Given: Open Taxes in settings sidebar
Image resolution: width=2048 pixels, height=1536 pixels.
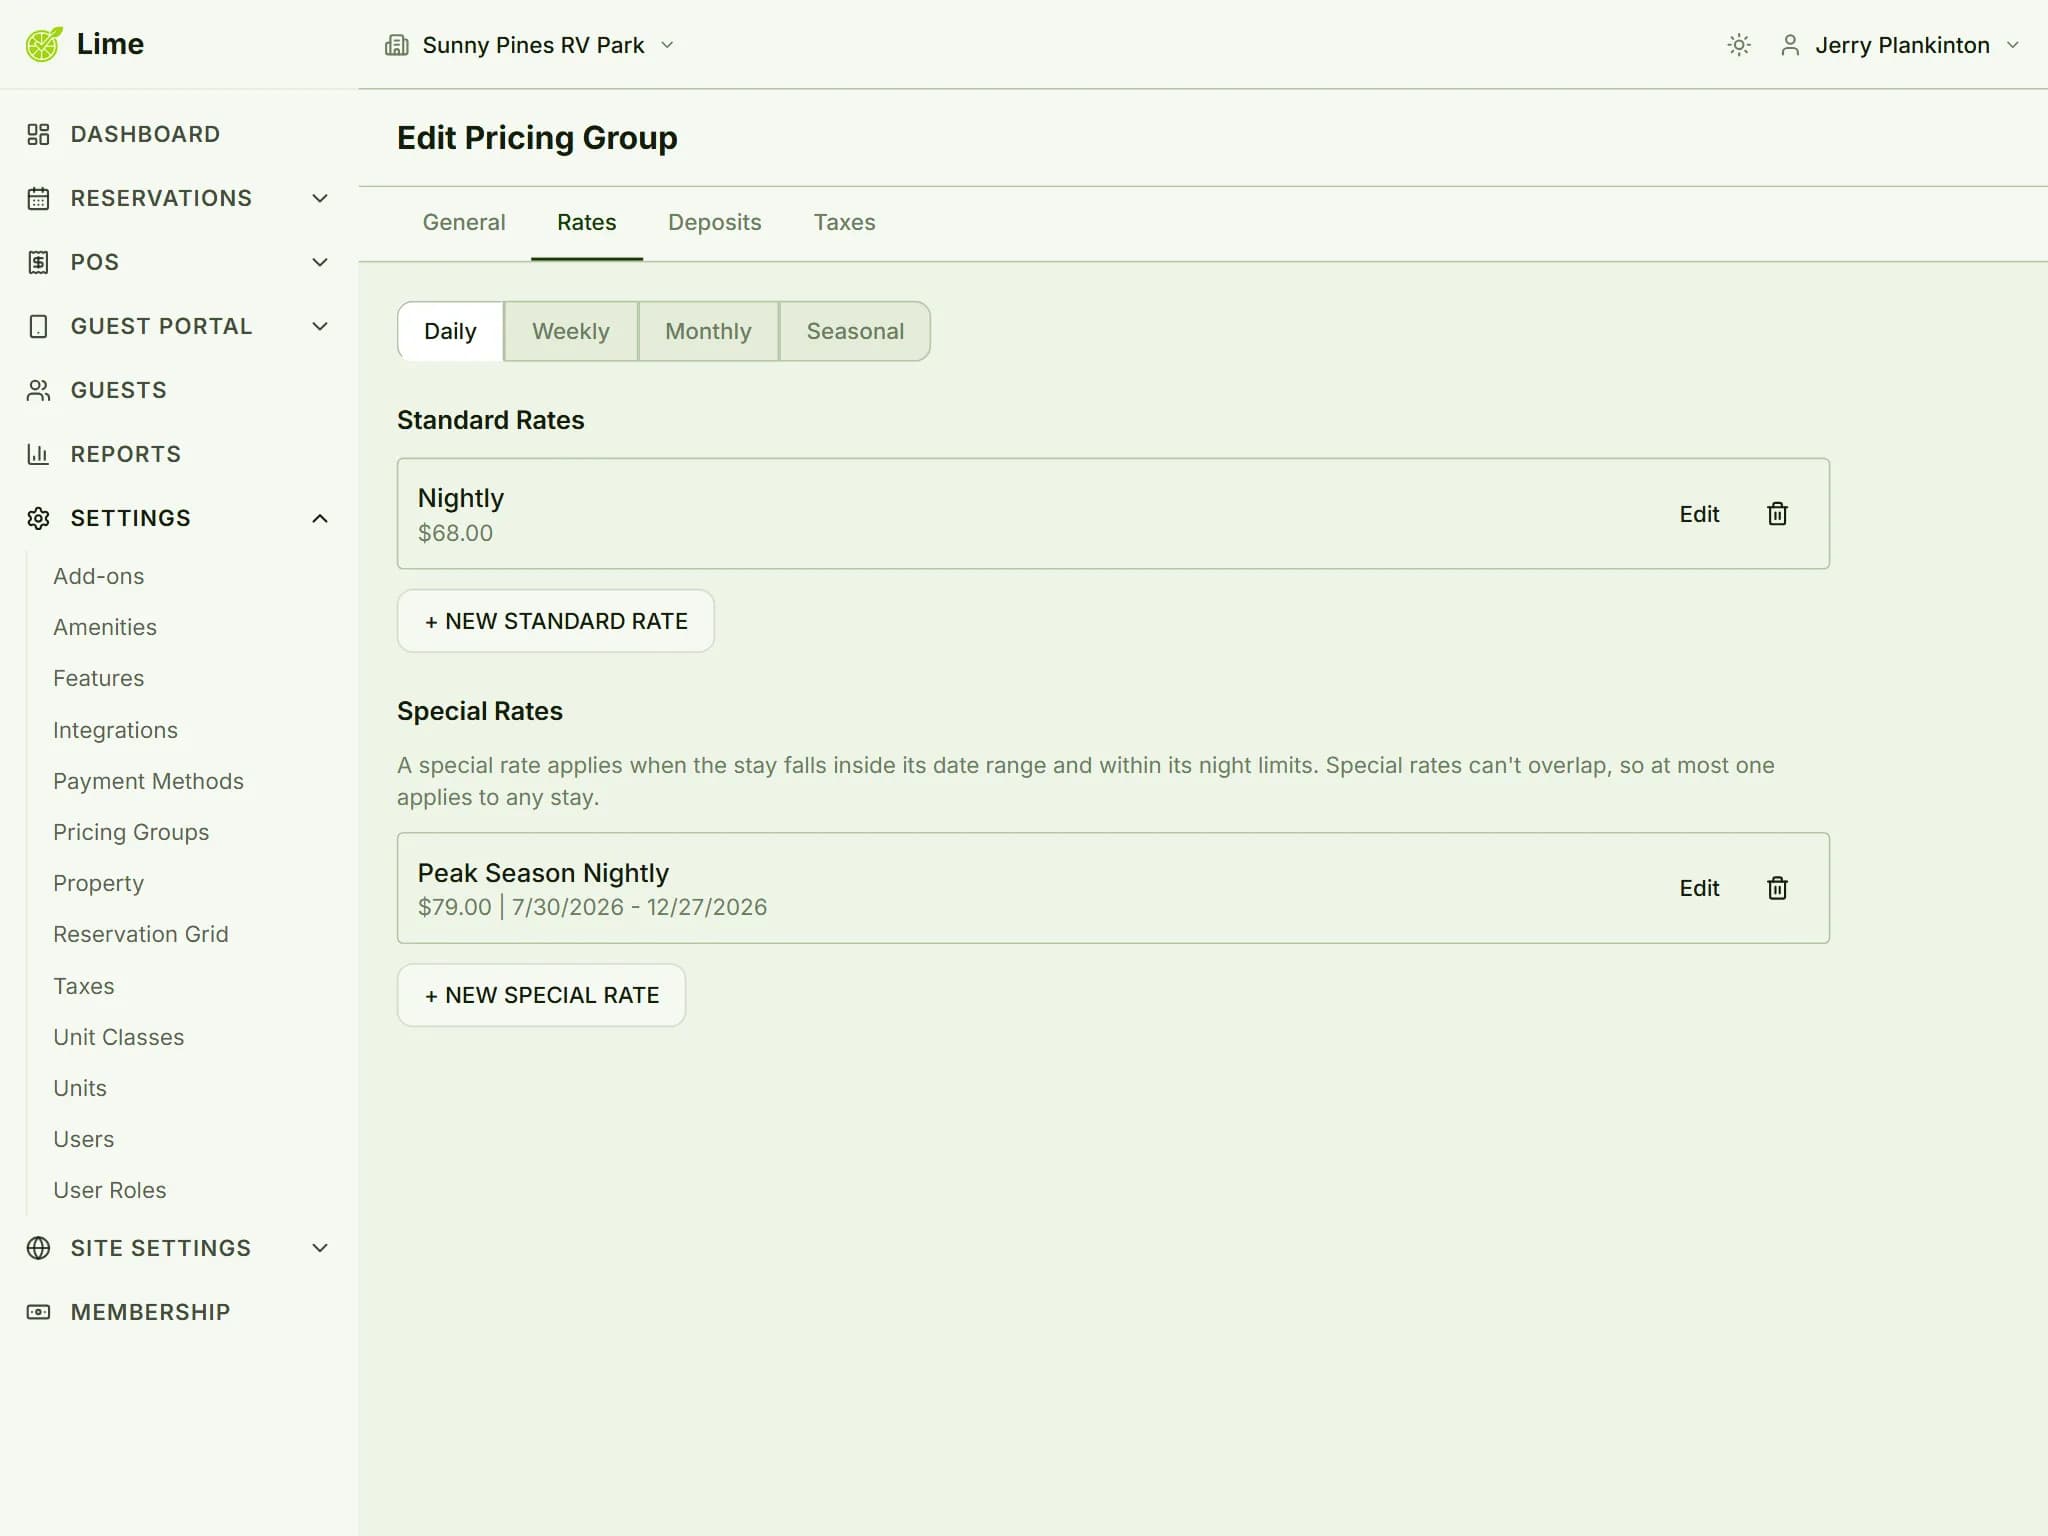Looking at the screenshot, I should click(x=84, y=986).
